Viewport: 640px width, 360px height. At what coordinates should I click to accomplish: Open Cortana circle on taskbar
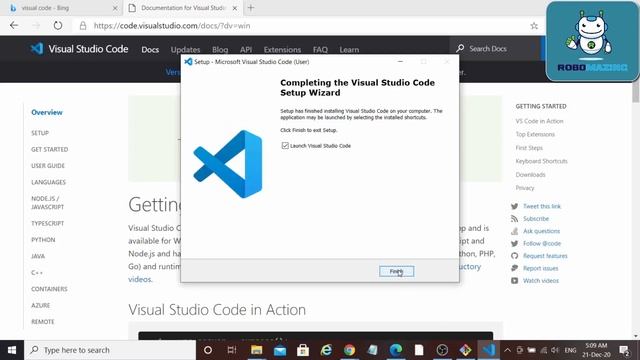click(208, 350)
